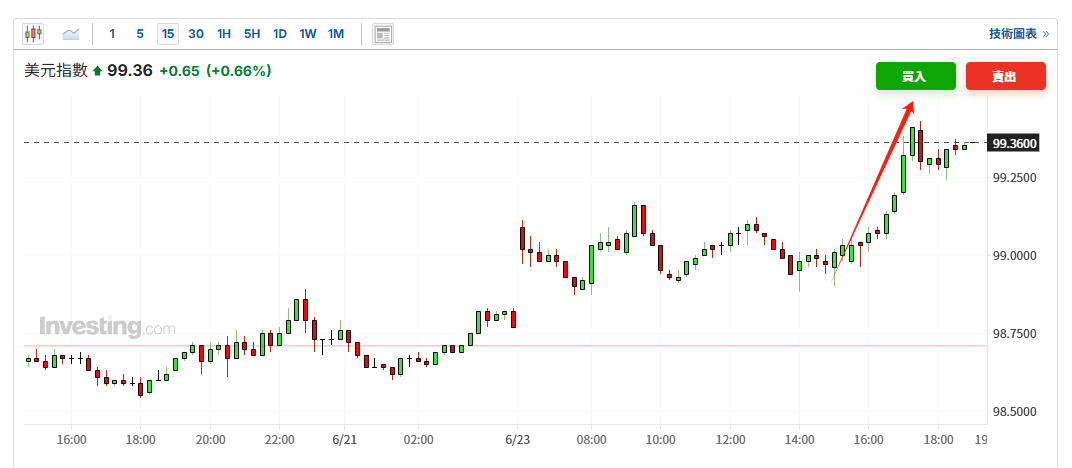Click the 12:00 time axis label
The width and height of the screenshot is (1072, 468).
click(730, 439)
